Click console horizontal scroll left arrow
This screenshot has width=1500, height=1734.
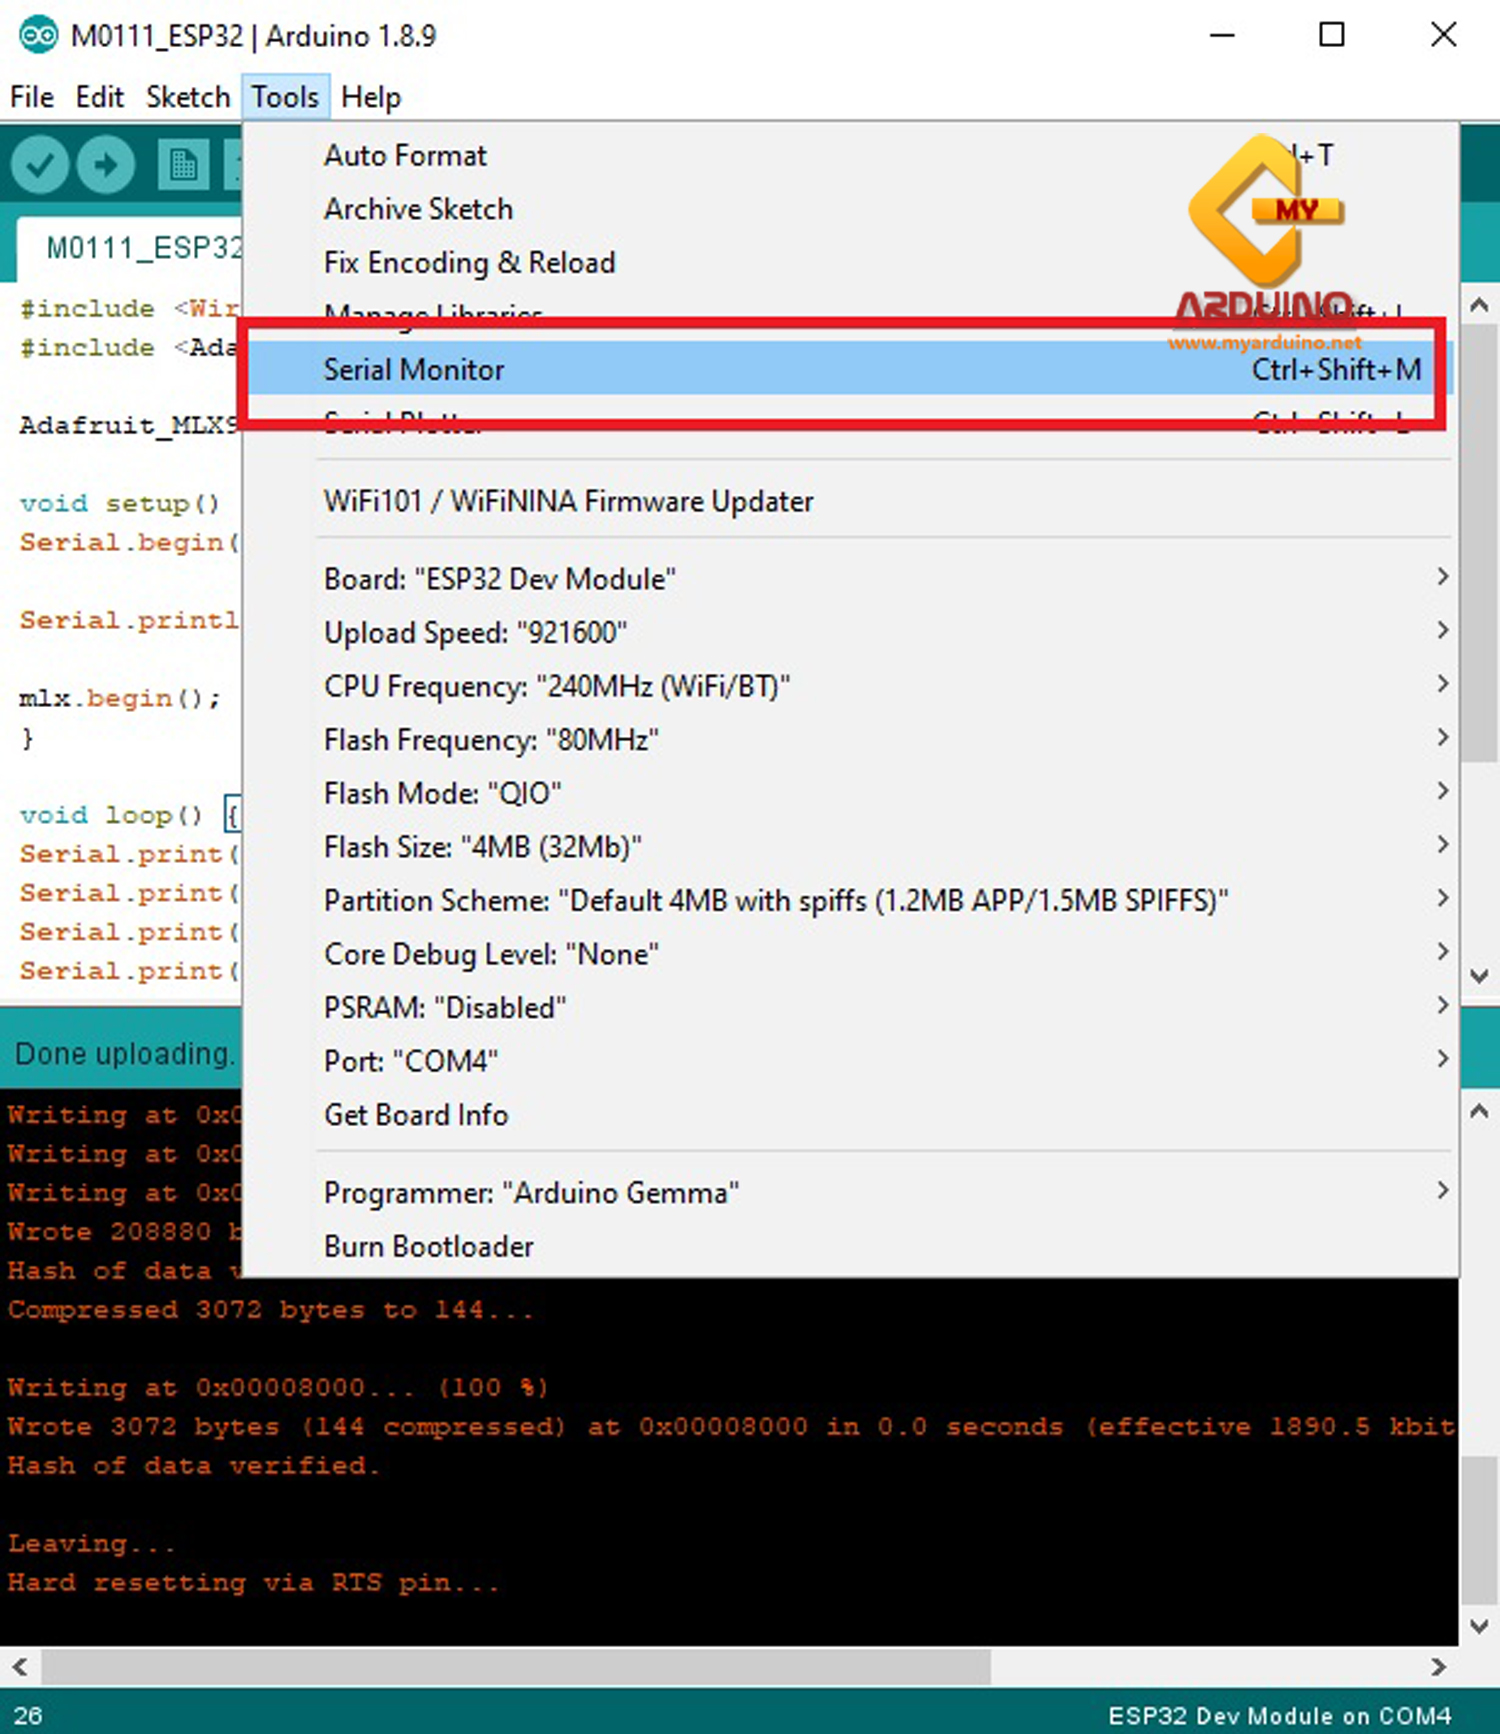coord(20,1667)
